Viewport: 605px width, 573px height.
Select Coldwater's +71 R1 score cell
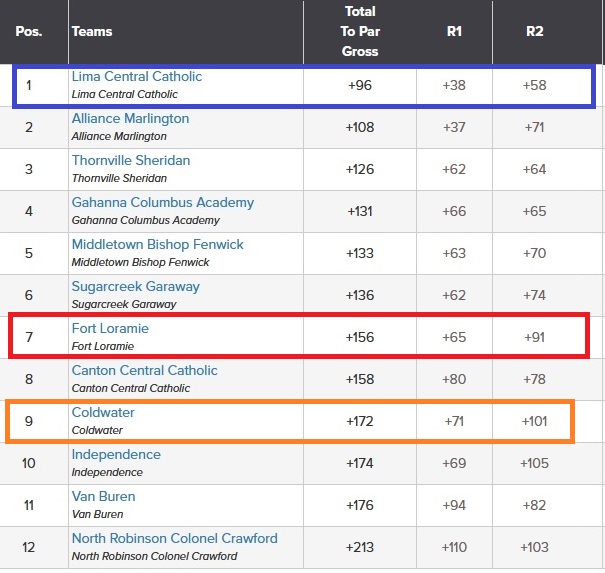(454, 422)
